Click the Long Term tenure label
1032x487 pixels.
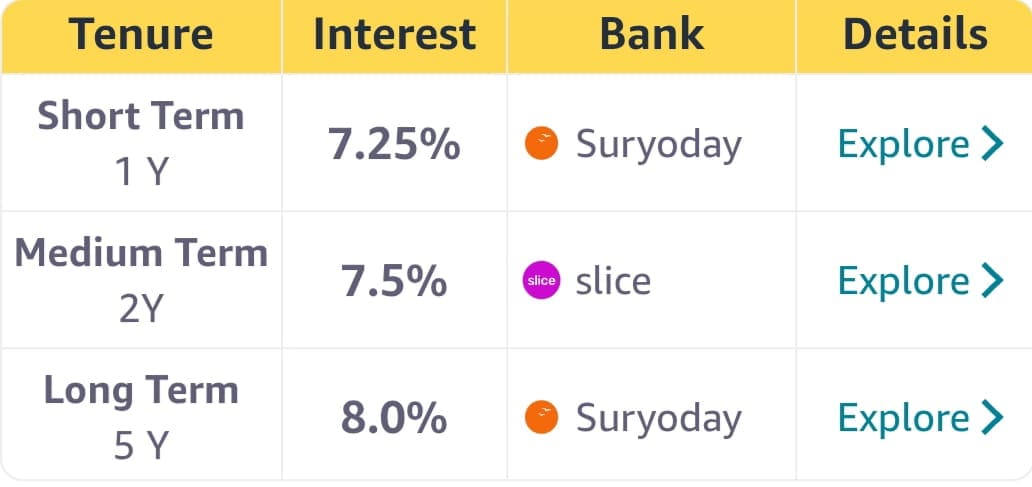point(141,390)
